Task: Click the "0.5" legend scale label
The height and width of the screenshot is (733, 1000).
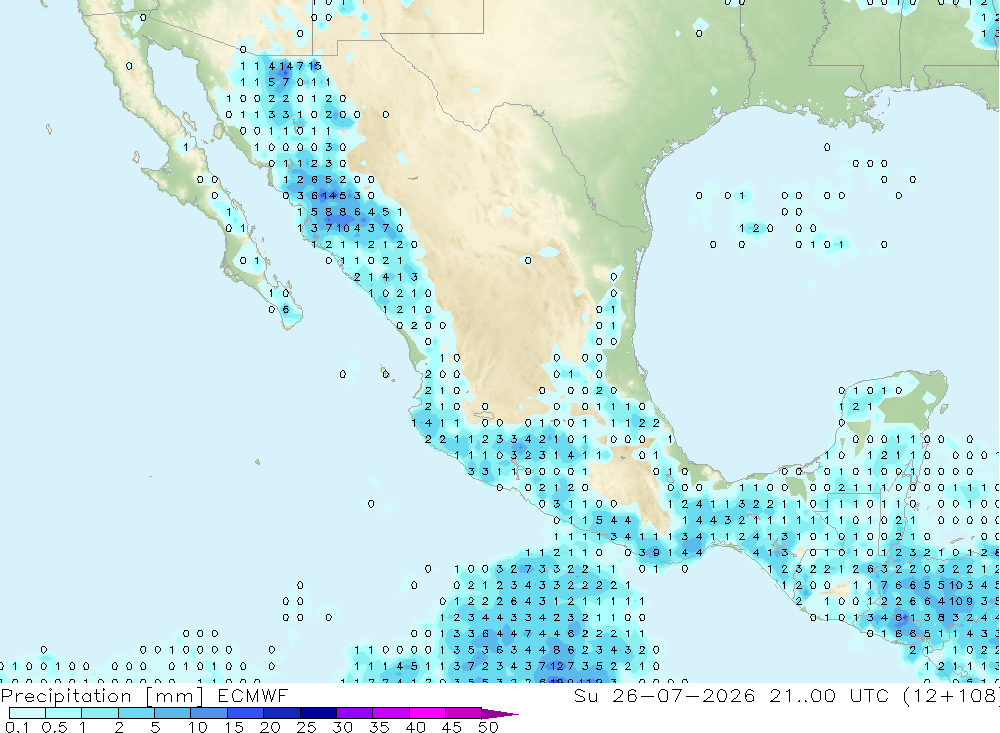Action: tap(54, 727)
